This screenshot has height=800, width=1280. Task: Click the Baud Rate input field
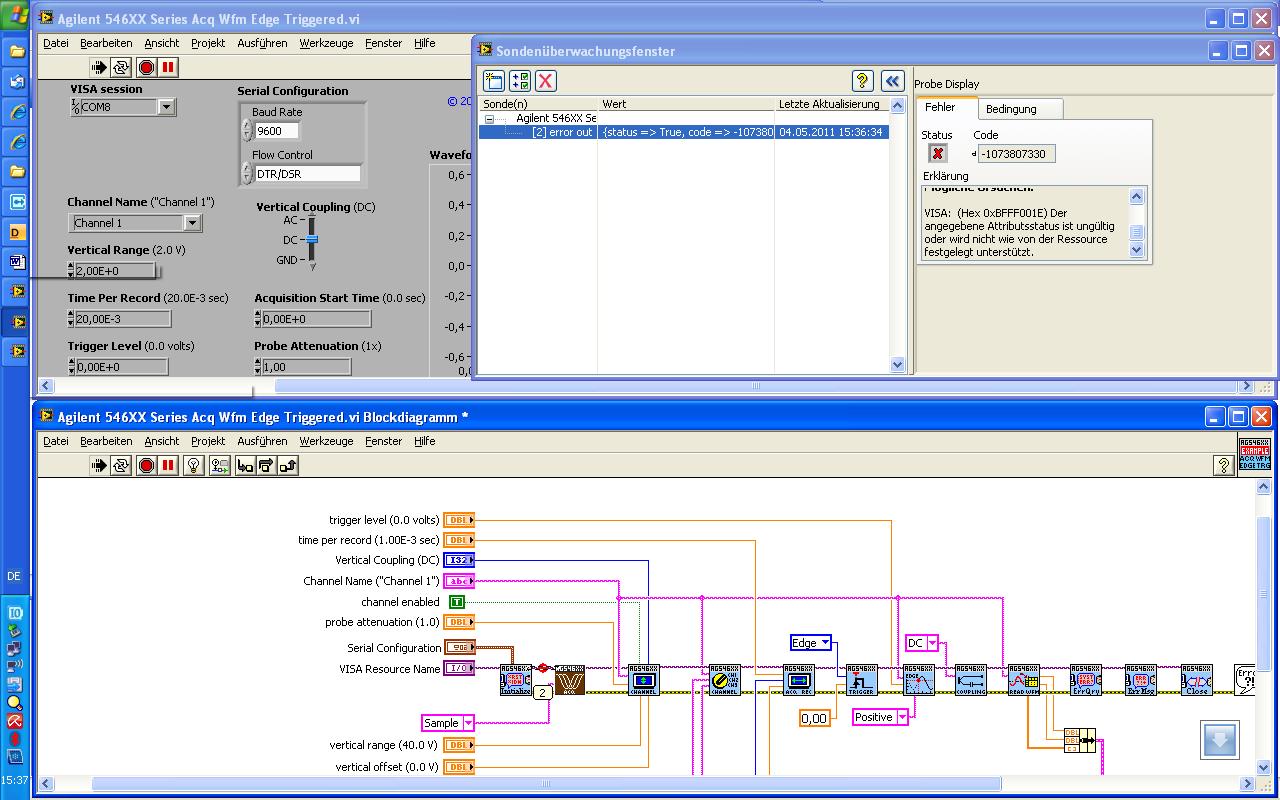276,131
